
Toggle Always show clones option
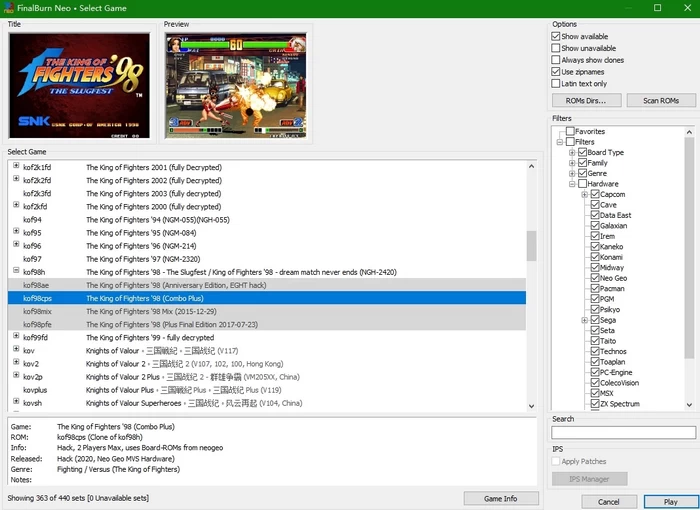coord(556,60)
